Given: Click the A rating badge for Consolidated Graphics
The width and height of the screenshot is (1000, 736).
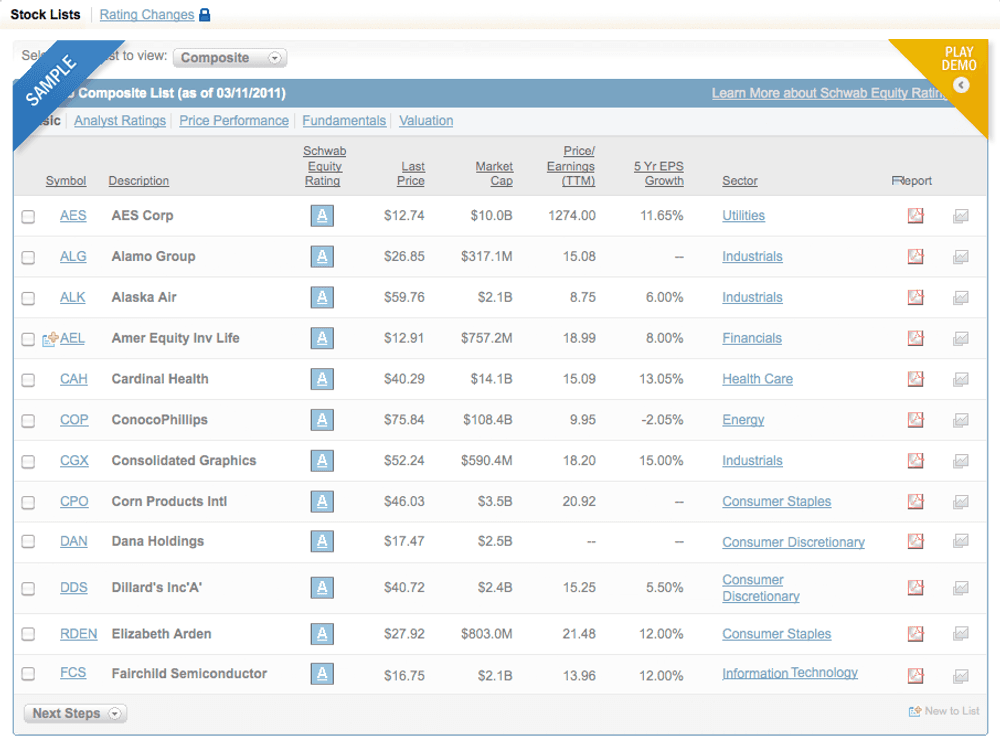Looking at the screenshot, I should pos(322,460).
